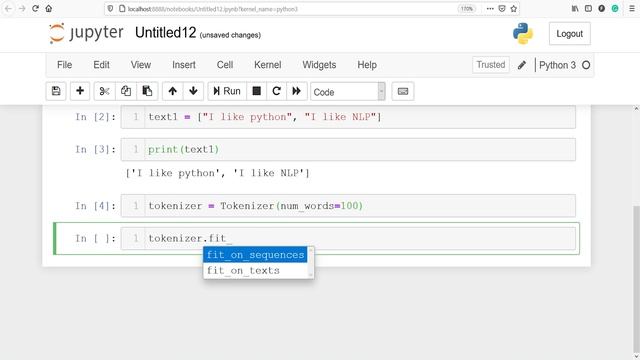Reload the page in the browser
This screenshot has height=360, width=640.
(36, 9)
